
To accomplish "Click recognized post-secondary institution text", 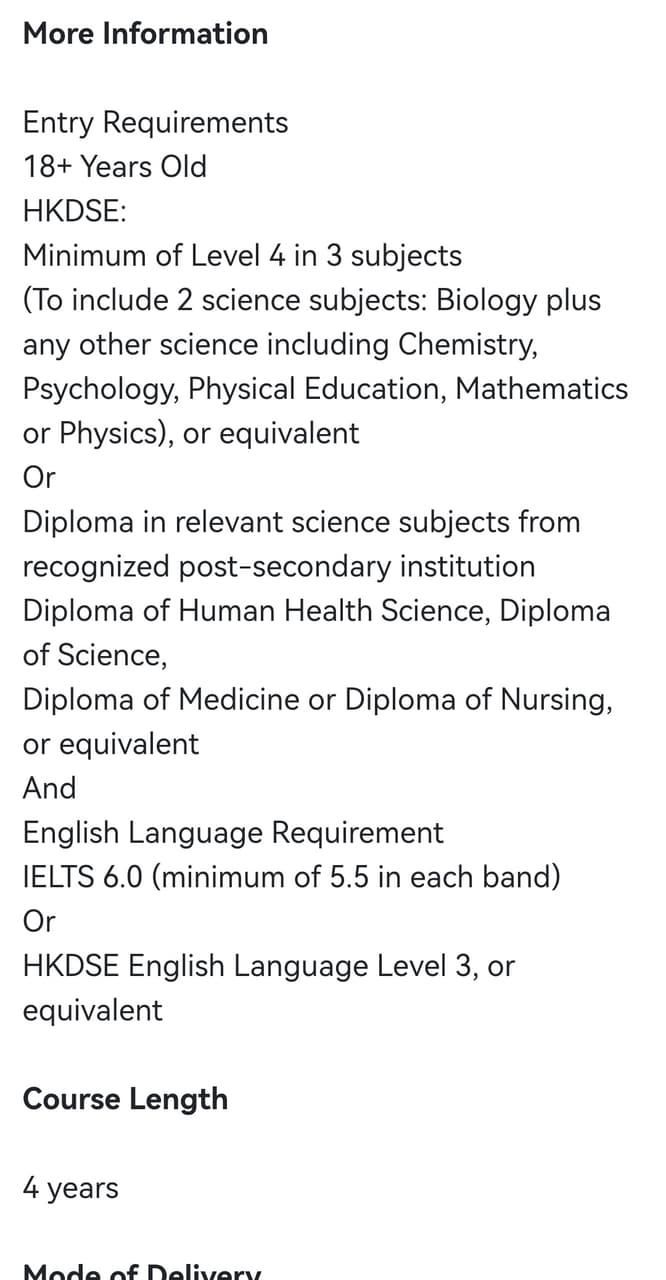I will (279, 566).
